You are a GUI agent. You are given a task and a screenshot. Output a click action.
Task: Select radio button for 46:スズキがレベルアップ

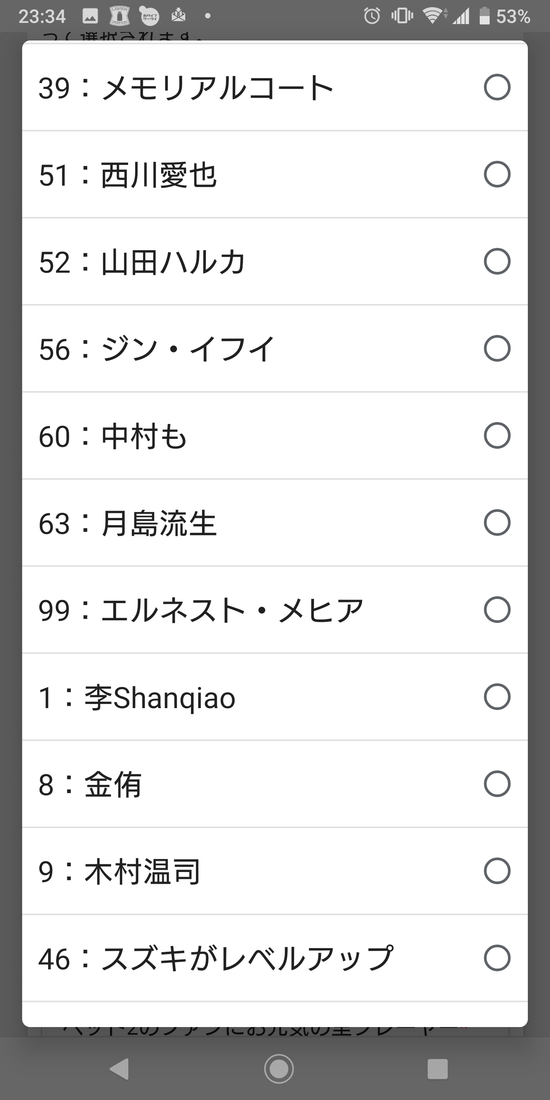click(x=497, y=958)
